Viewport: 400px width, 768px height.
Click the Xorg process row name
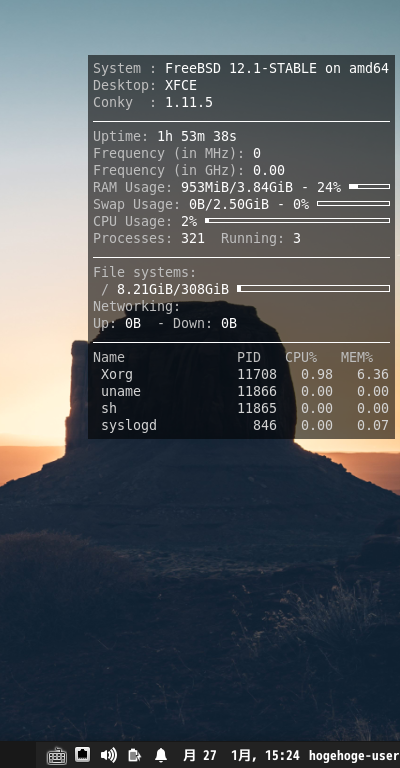tap(117, 375)
